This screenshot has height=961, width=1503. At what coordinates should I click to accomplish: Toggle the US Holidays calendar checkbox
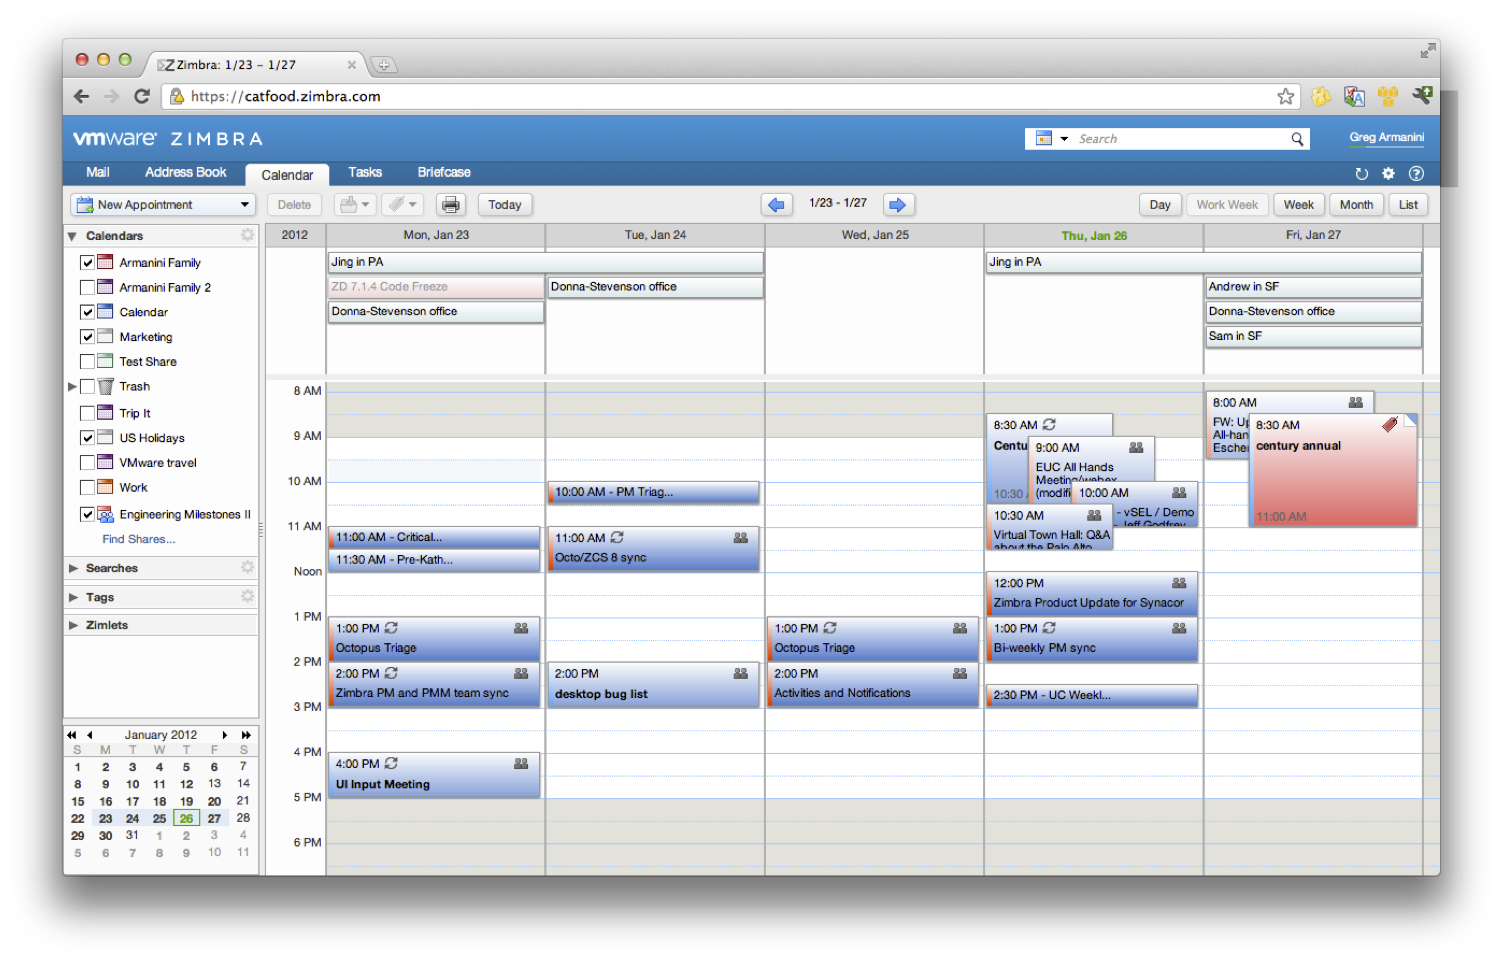tap(88, 438)
